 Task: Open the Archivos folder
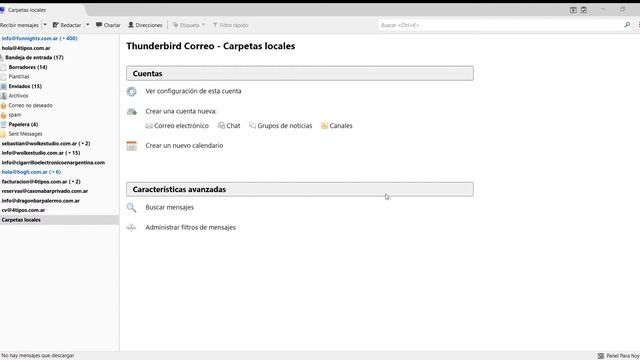point(18,96)
